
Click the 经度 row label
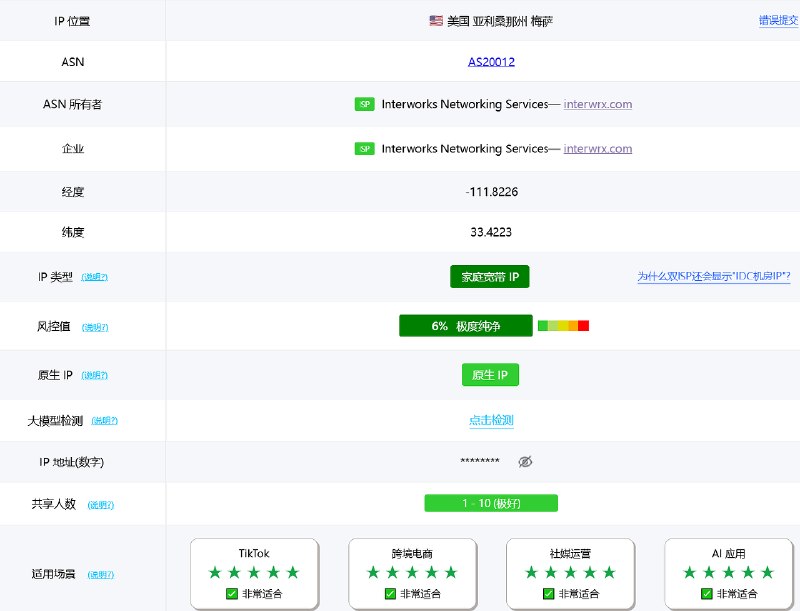click(72, 192)
